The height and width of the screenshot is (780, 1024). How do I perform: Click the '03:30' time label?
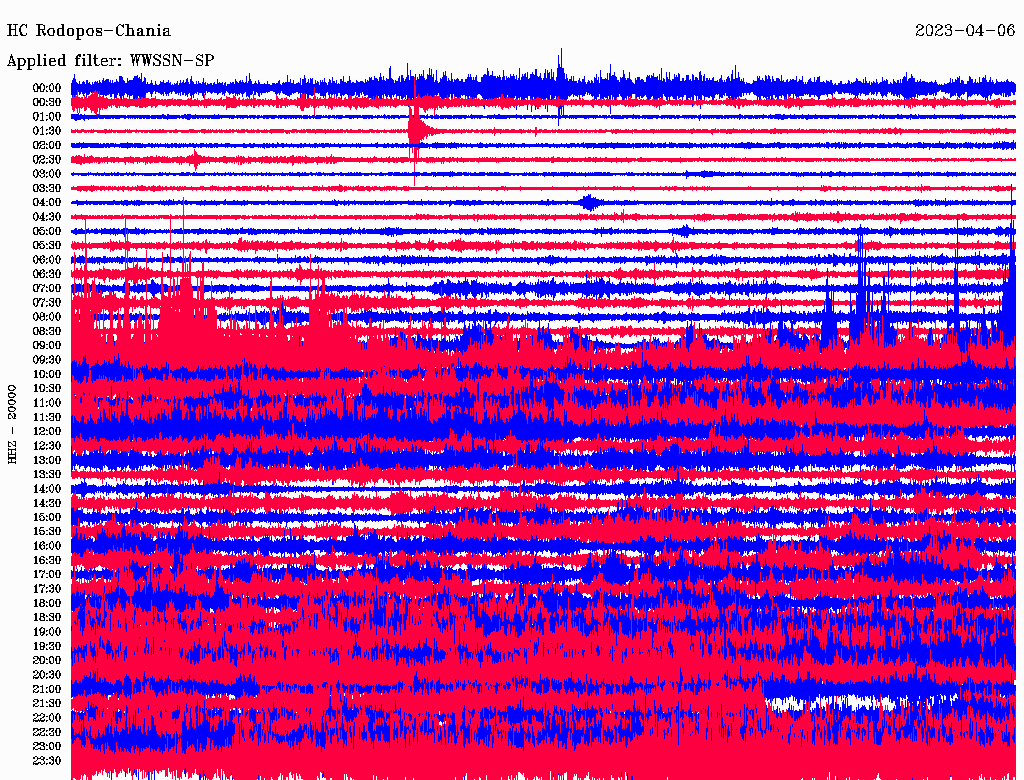[x=47, y=189]
